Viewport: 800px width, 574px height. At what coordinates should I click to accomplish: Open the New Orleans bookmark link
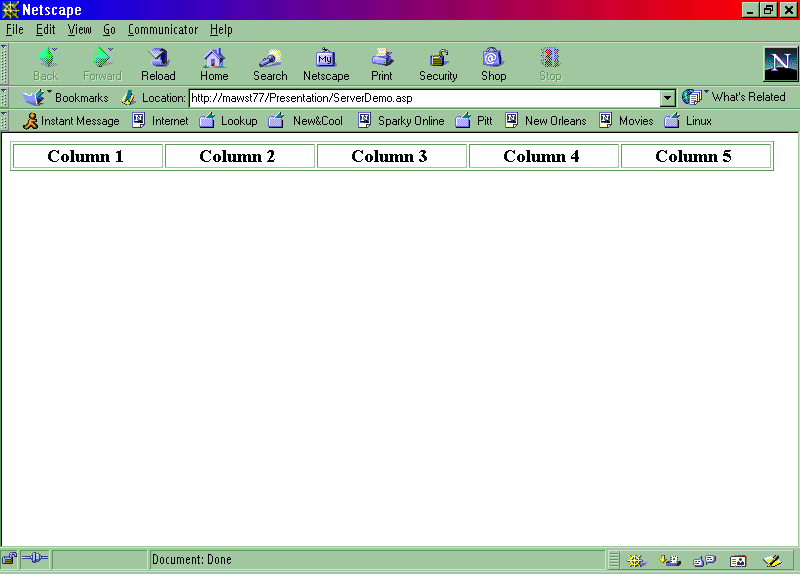coord(546,121)
